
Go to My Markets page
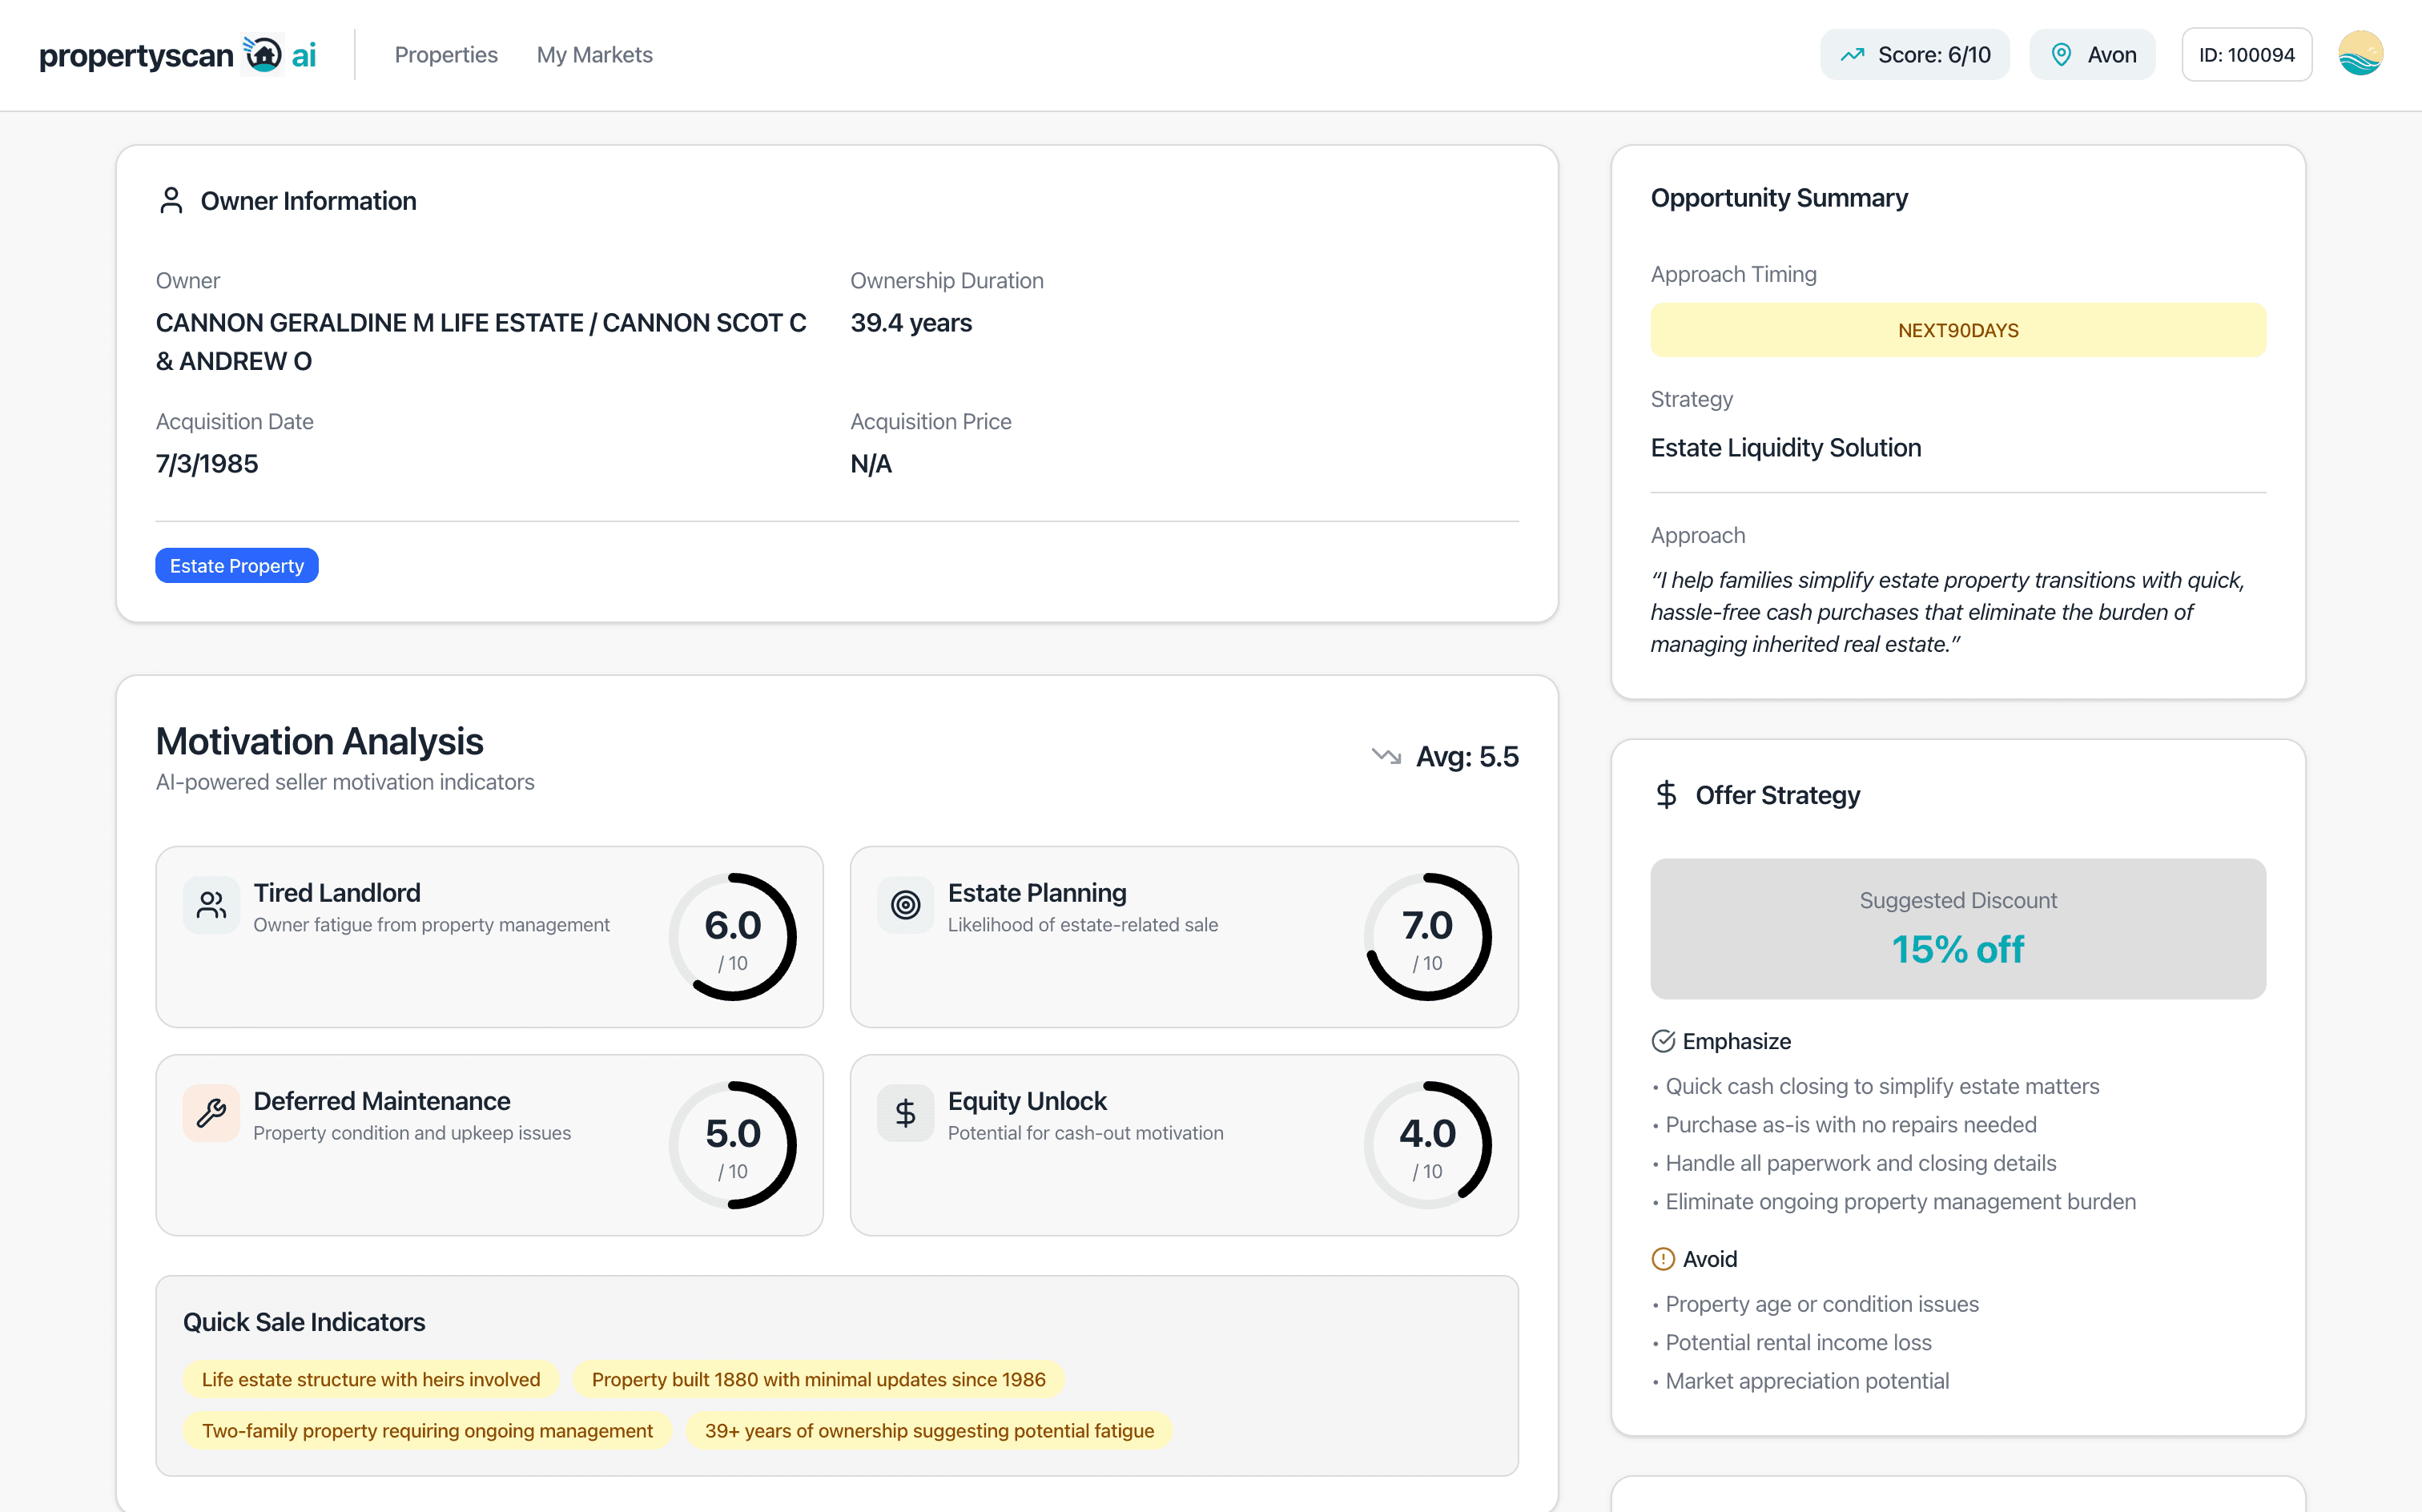click(594, 55)
